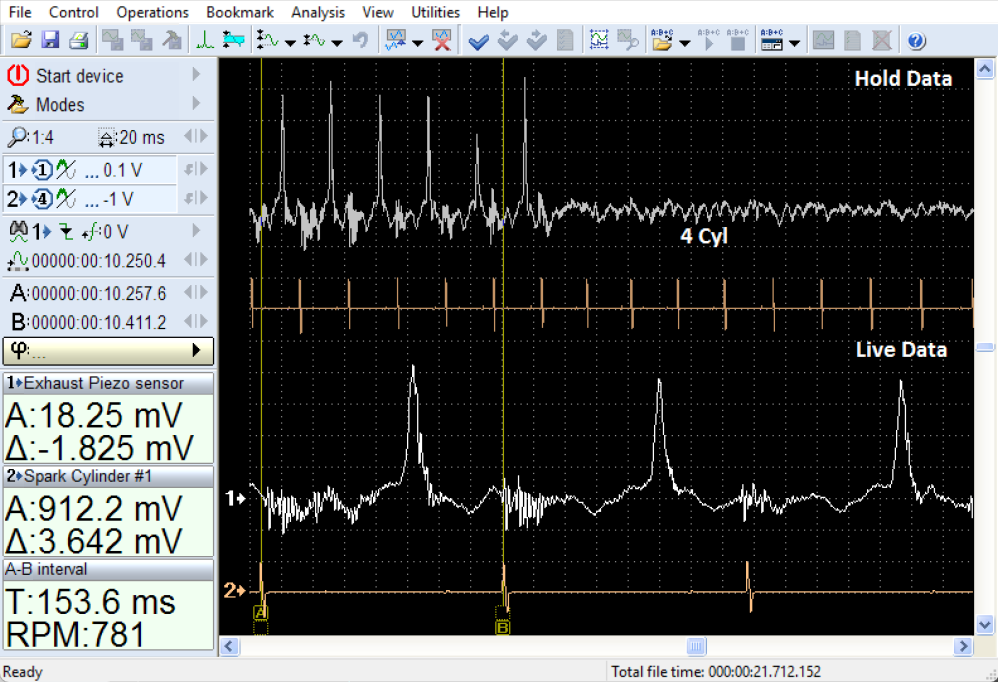Adjust channel 2 voltage stepper arrows
The image size is (998, 682).
(x=196, y=198)
